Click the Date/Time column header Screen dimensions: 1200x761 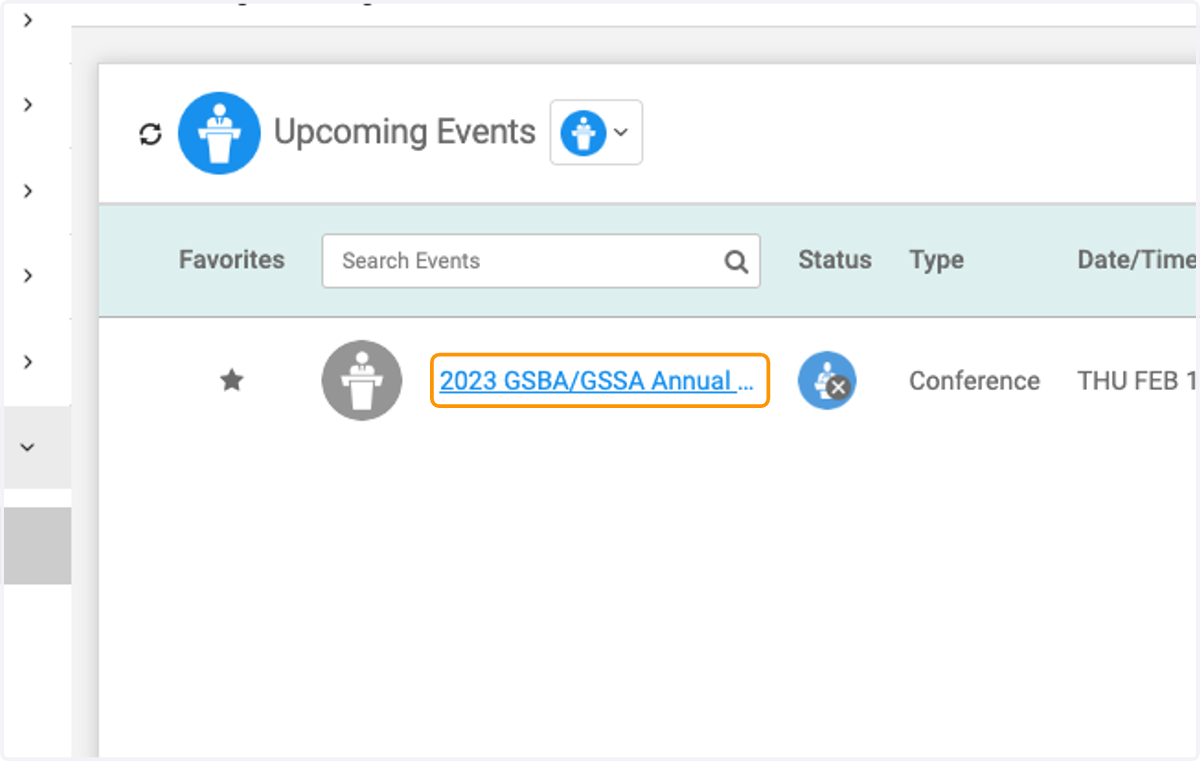[1137, 260]
